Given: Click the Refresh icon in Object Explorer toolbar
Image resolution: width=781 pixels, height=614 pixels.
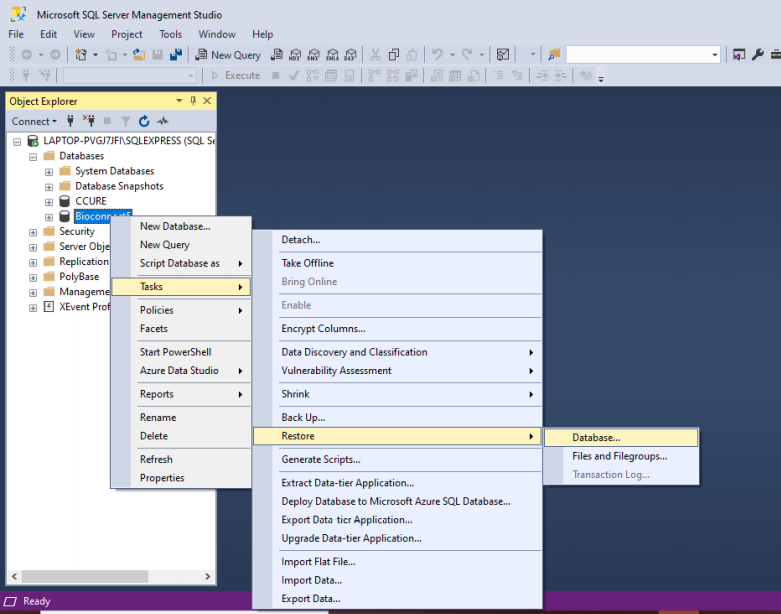Looking at the screenshot, I should (x=144, y=121).
